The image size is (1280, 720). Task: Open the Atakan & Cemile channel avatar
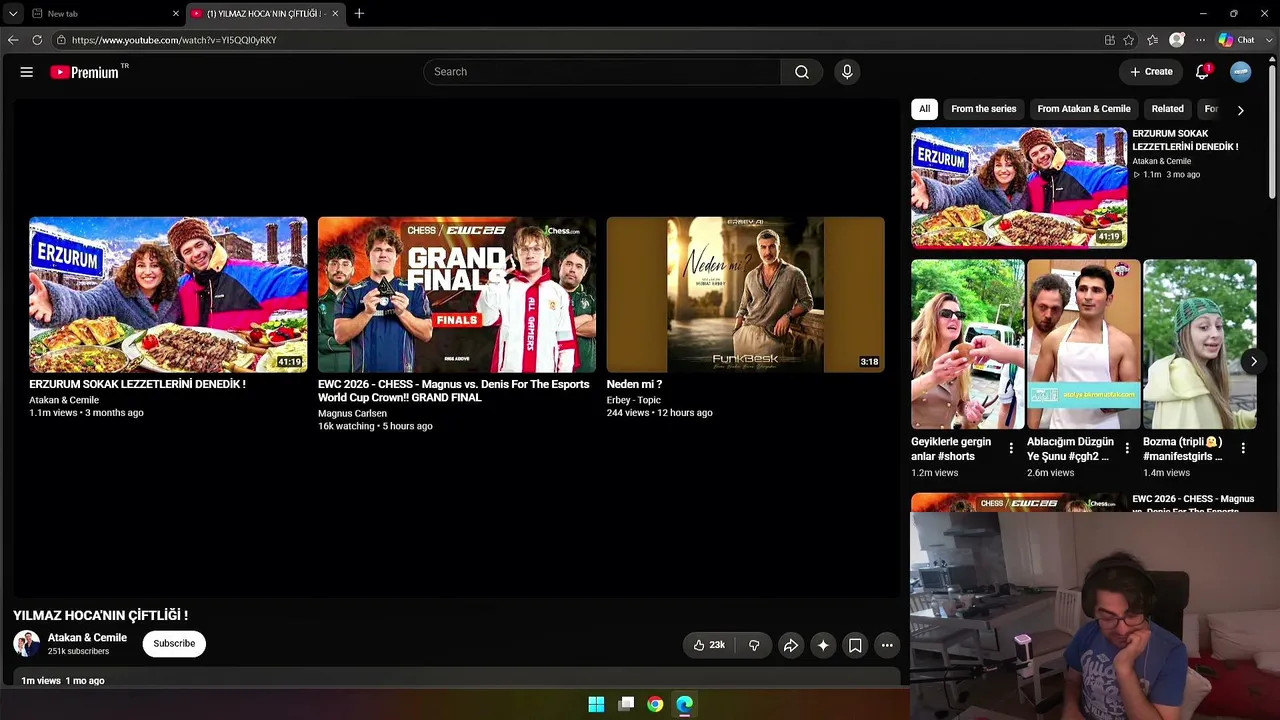(27, 644)
